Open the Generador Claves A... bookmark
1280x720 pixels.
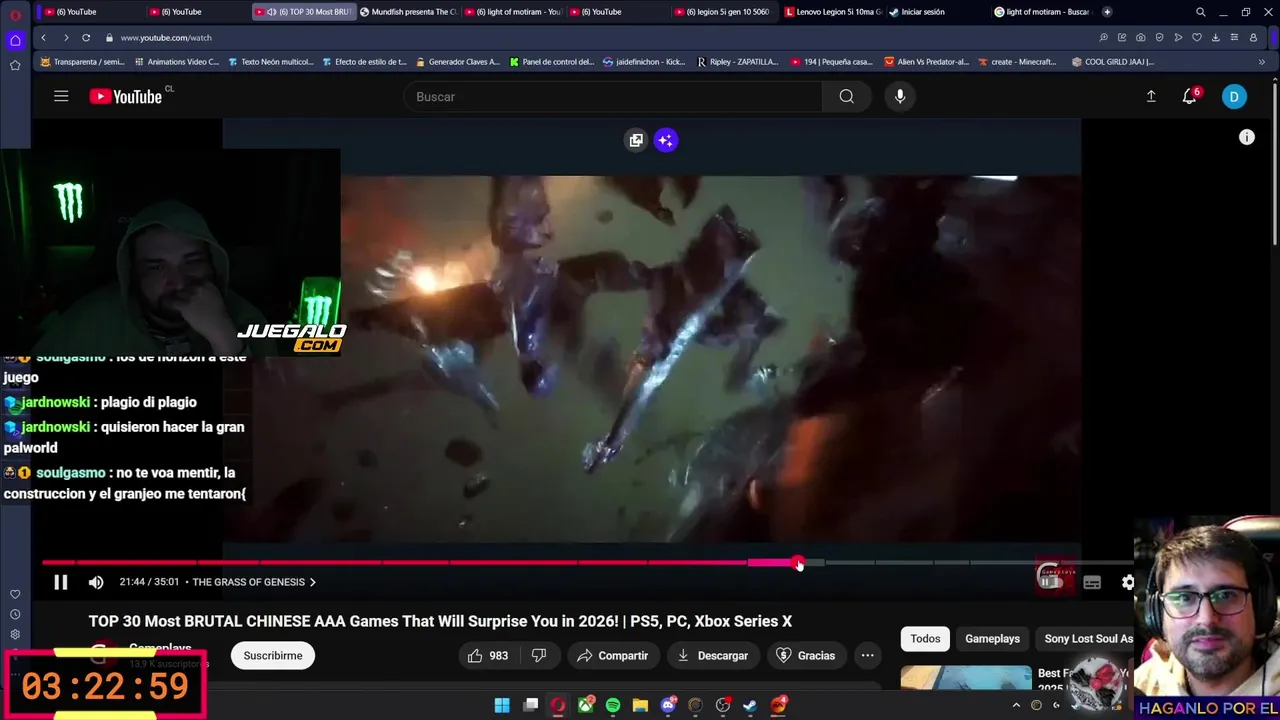457,62
